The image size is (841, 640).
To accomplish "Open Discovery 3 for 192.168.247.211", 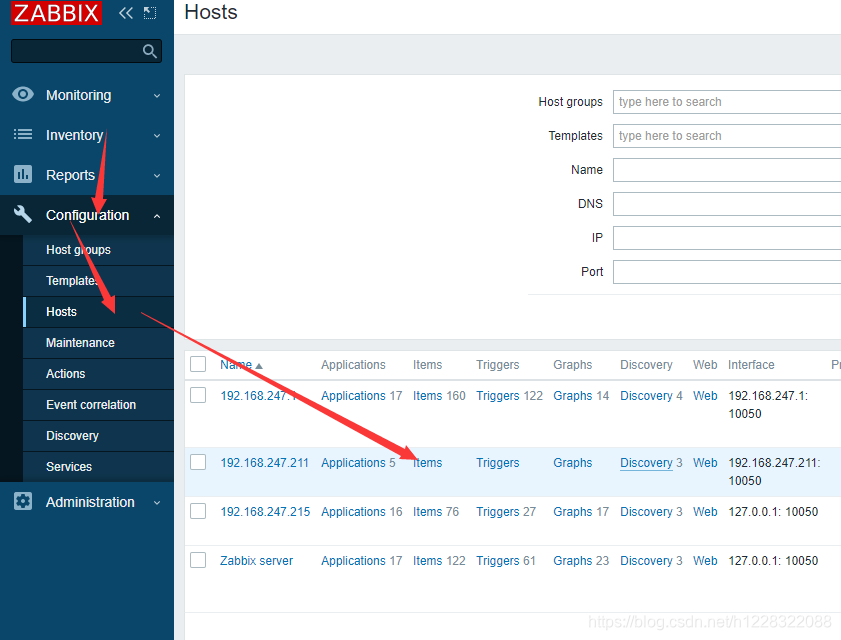I will pos(646,462).
